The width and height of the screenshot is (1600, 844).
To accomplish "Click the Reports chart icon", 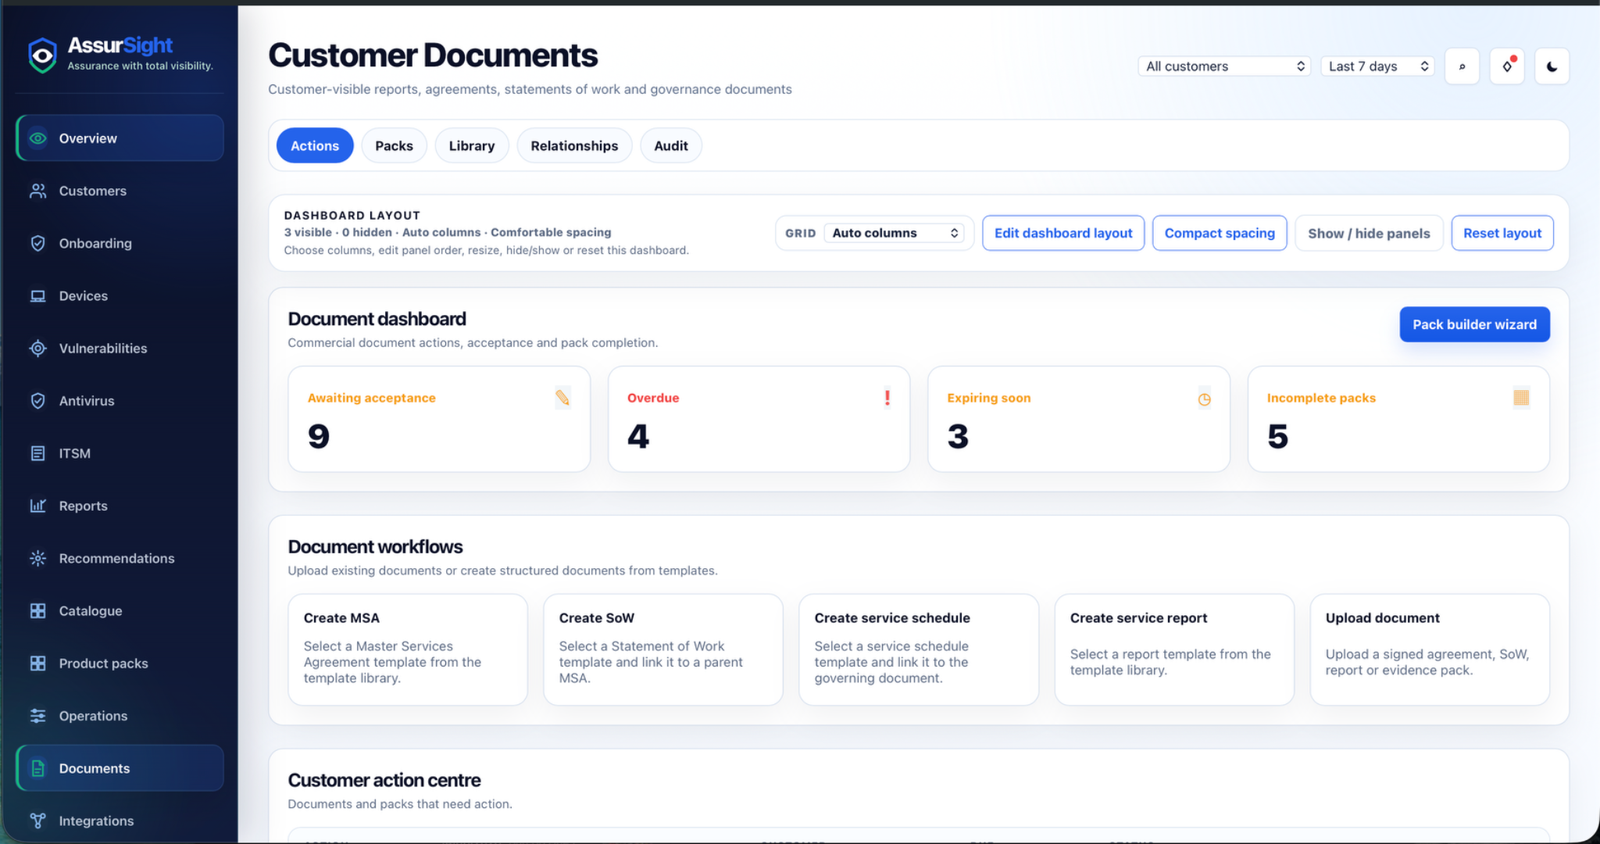I will [x=38, y=506].
